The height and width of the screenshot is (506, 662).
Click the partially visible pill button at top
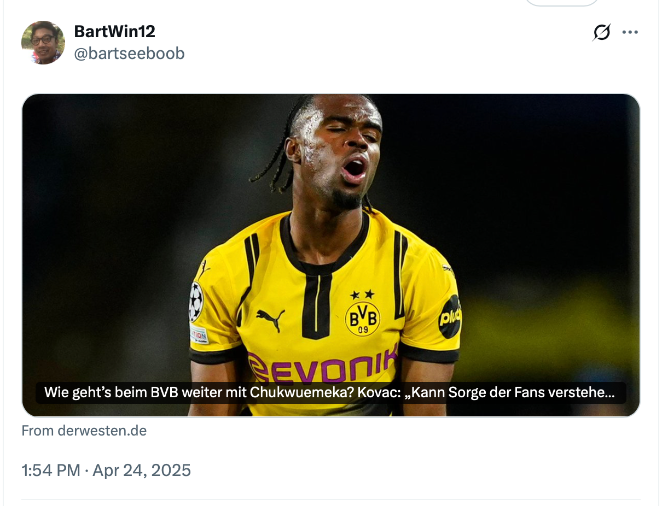click(562, 3)
